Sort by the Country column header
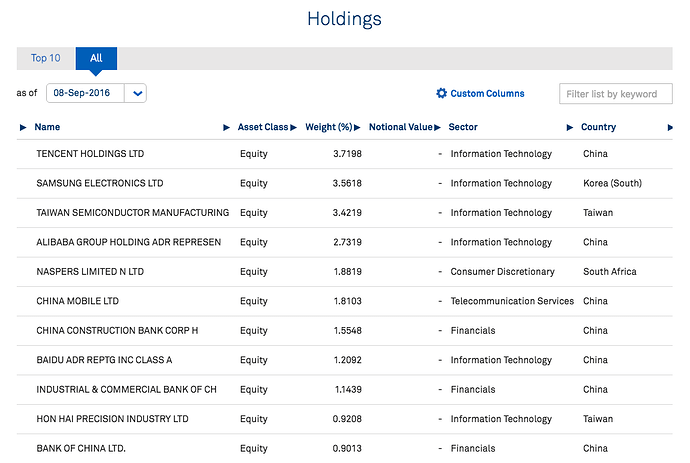Viewport: 690px width, 463px height. [x=598, y=127]
